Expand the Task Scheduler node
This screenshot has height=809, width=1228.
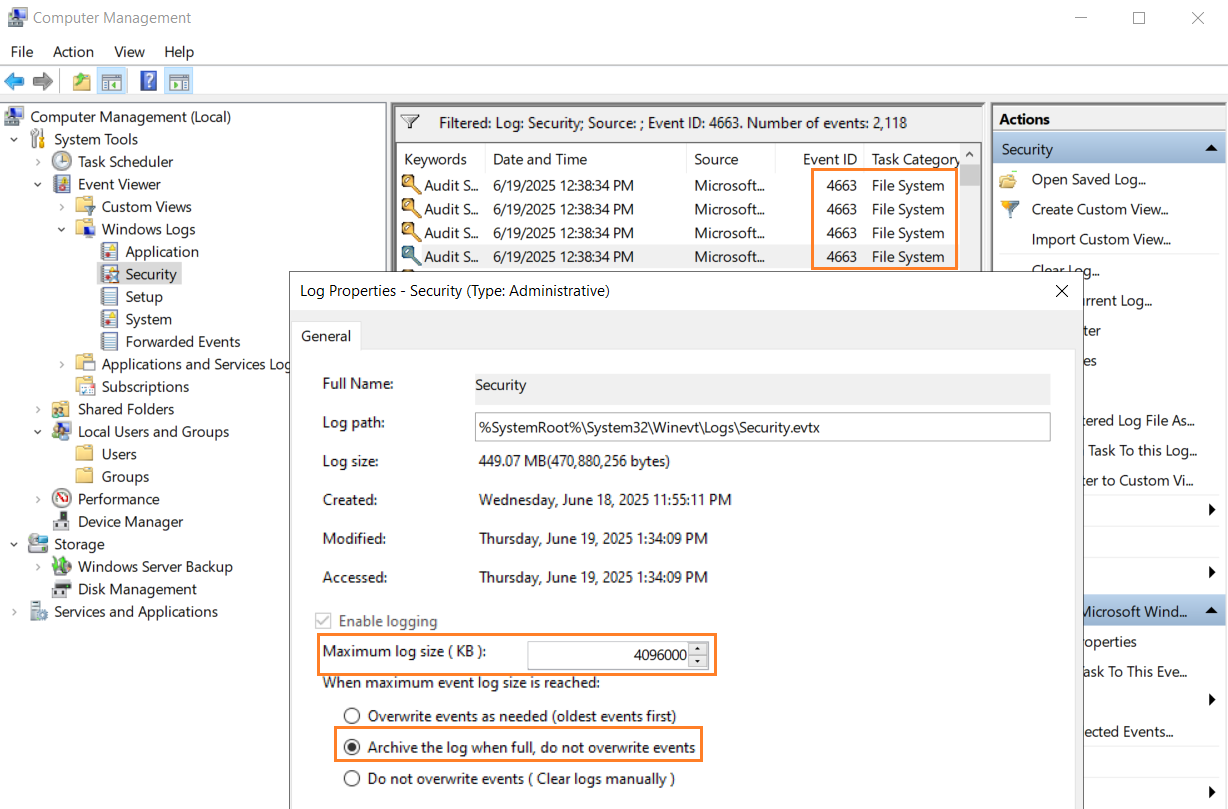pos(38,161)
